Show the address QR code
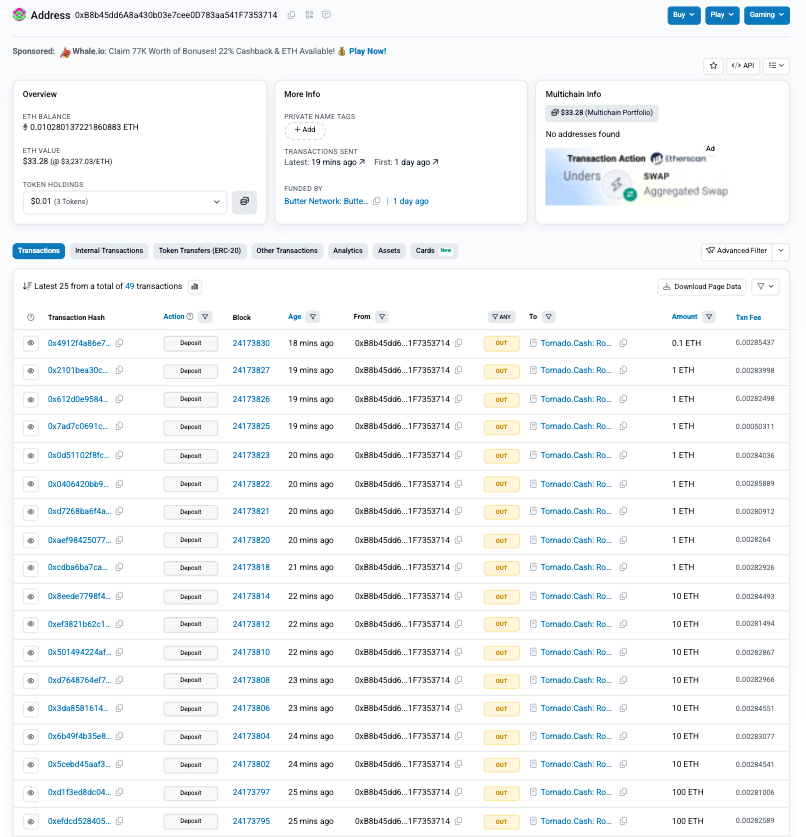Screen dimensions: 806x837 [309, 15]
